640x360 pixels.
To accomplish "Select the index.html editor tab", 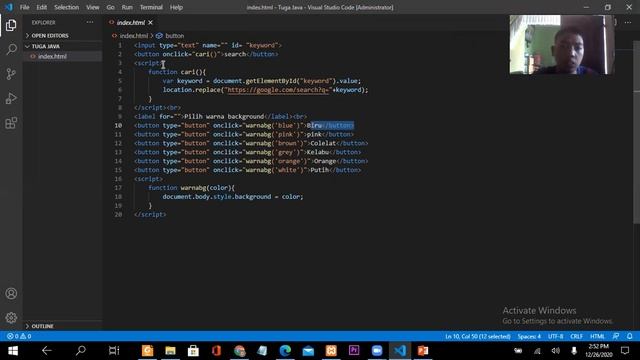I will pos(131,22).
